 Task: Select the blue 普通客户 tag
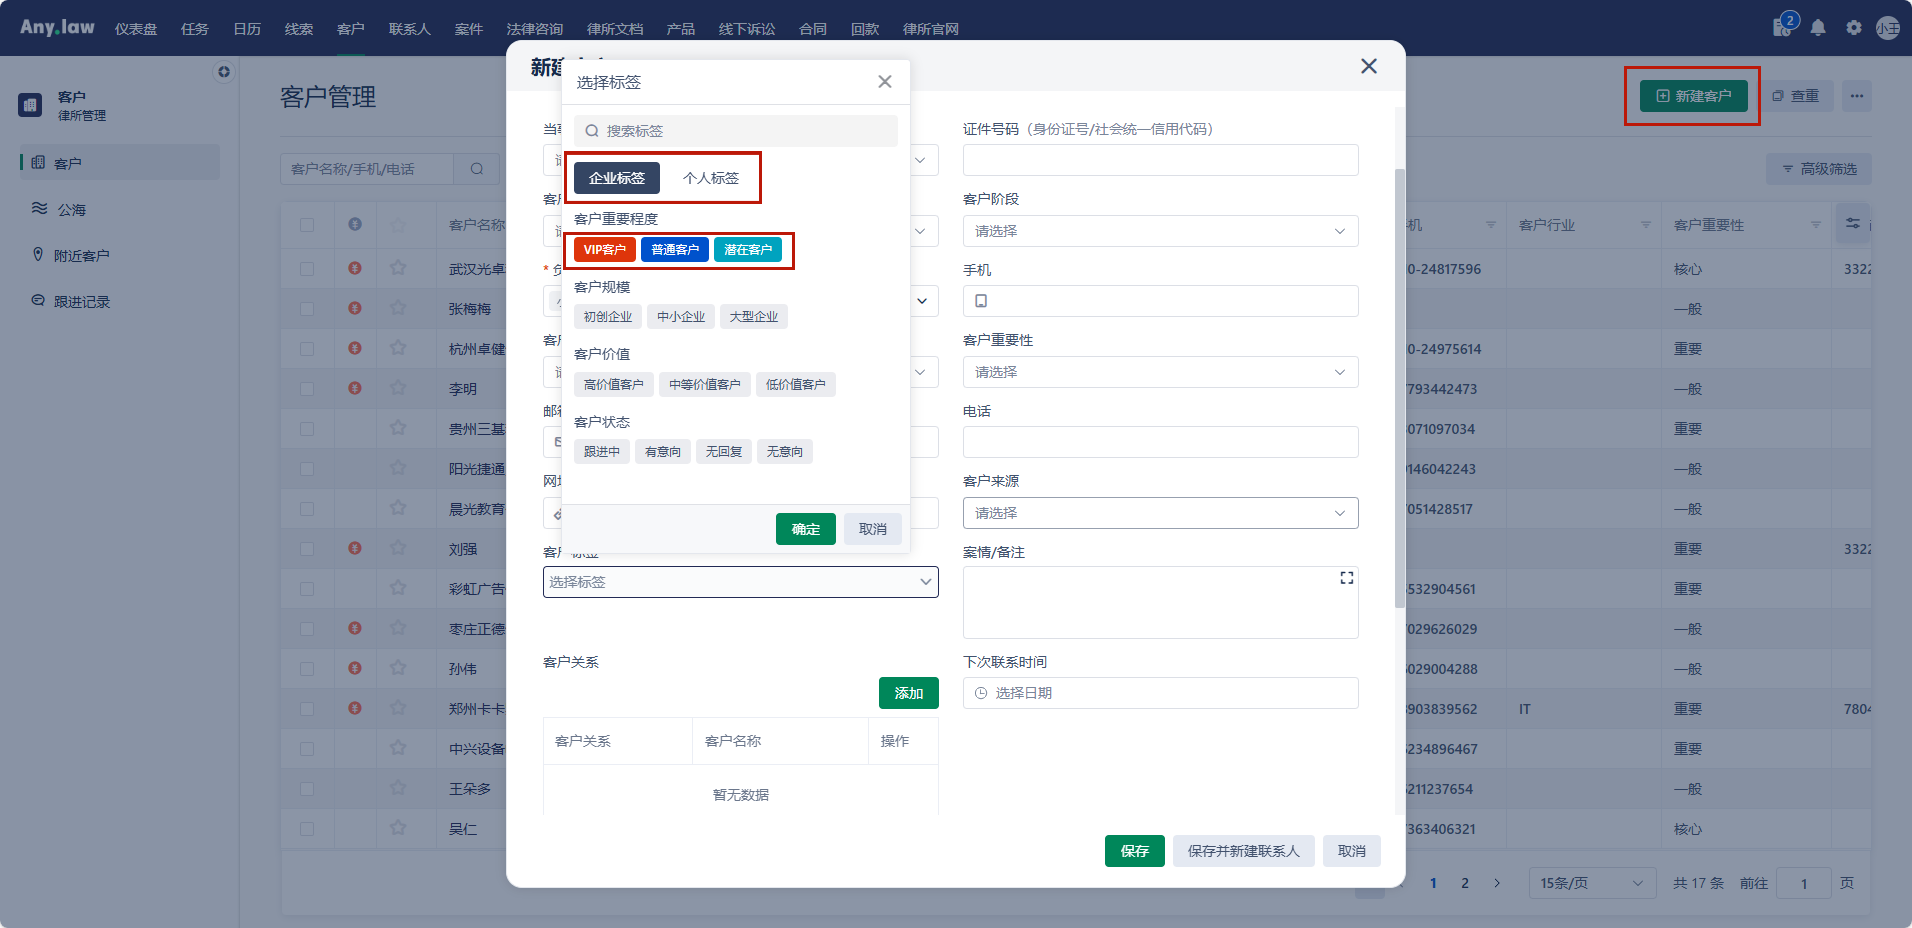(675, 250)
